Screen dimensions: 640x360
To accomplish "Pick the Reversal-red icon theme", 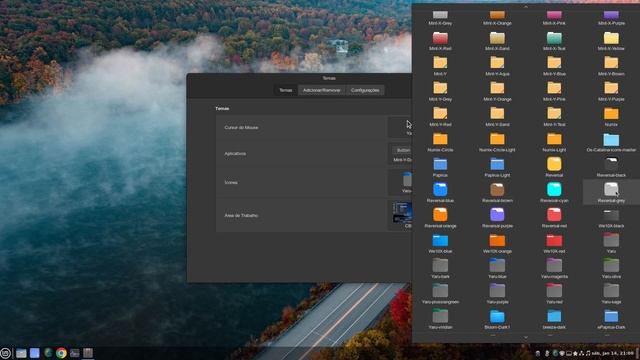I will pyautogui.click(x=554, y=218).
